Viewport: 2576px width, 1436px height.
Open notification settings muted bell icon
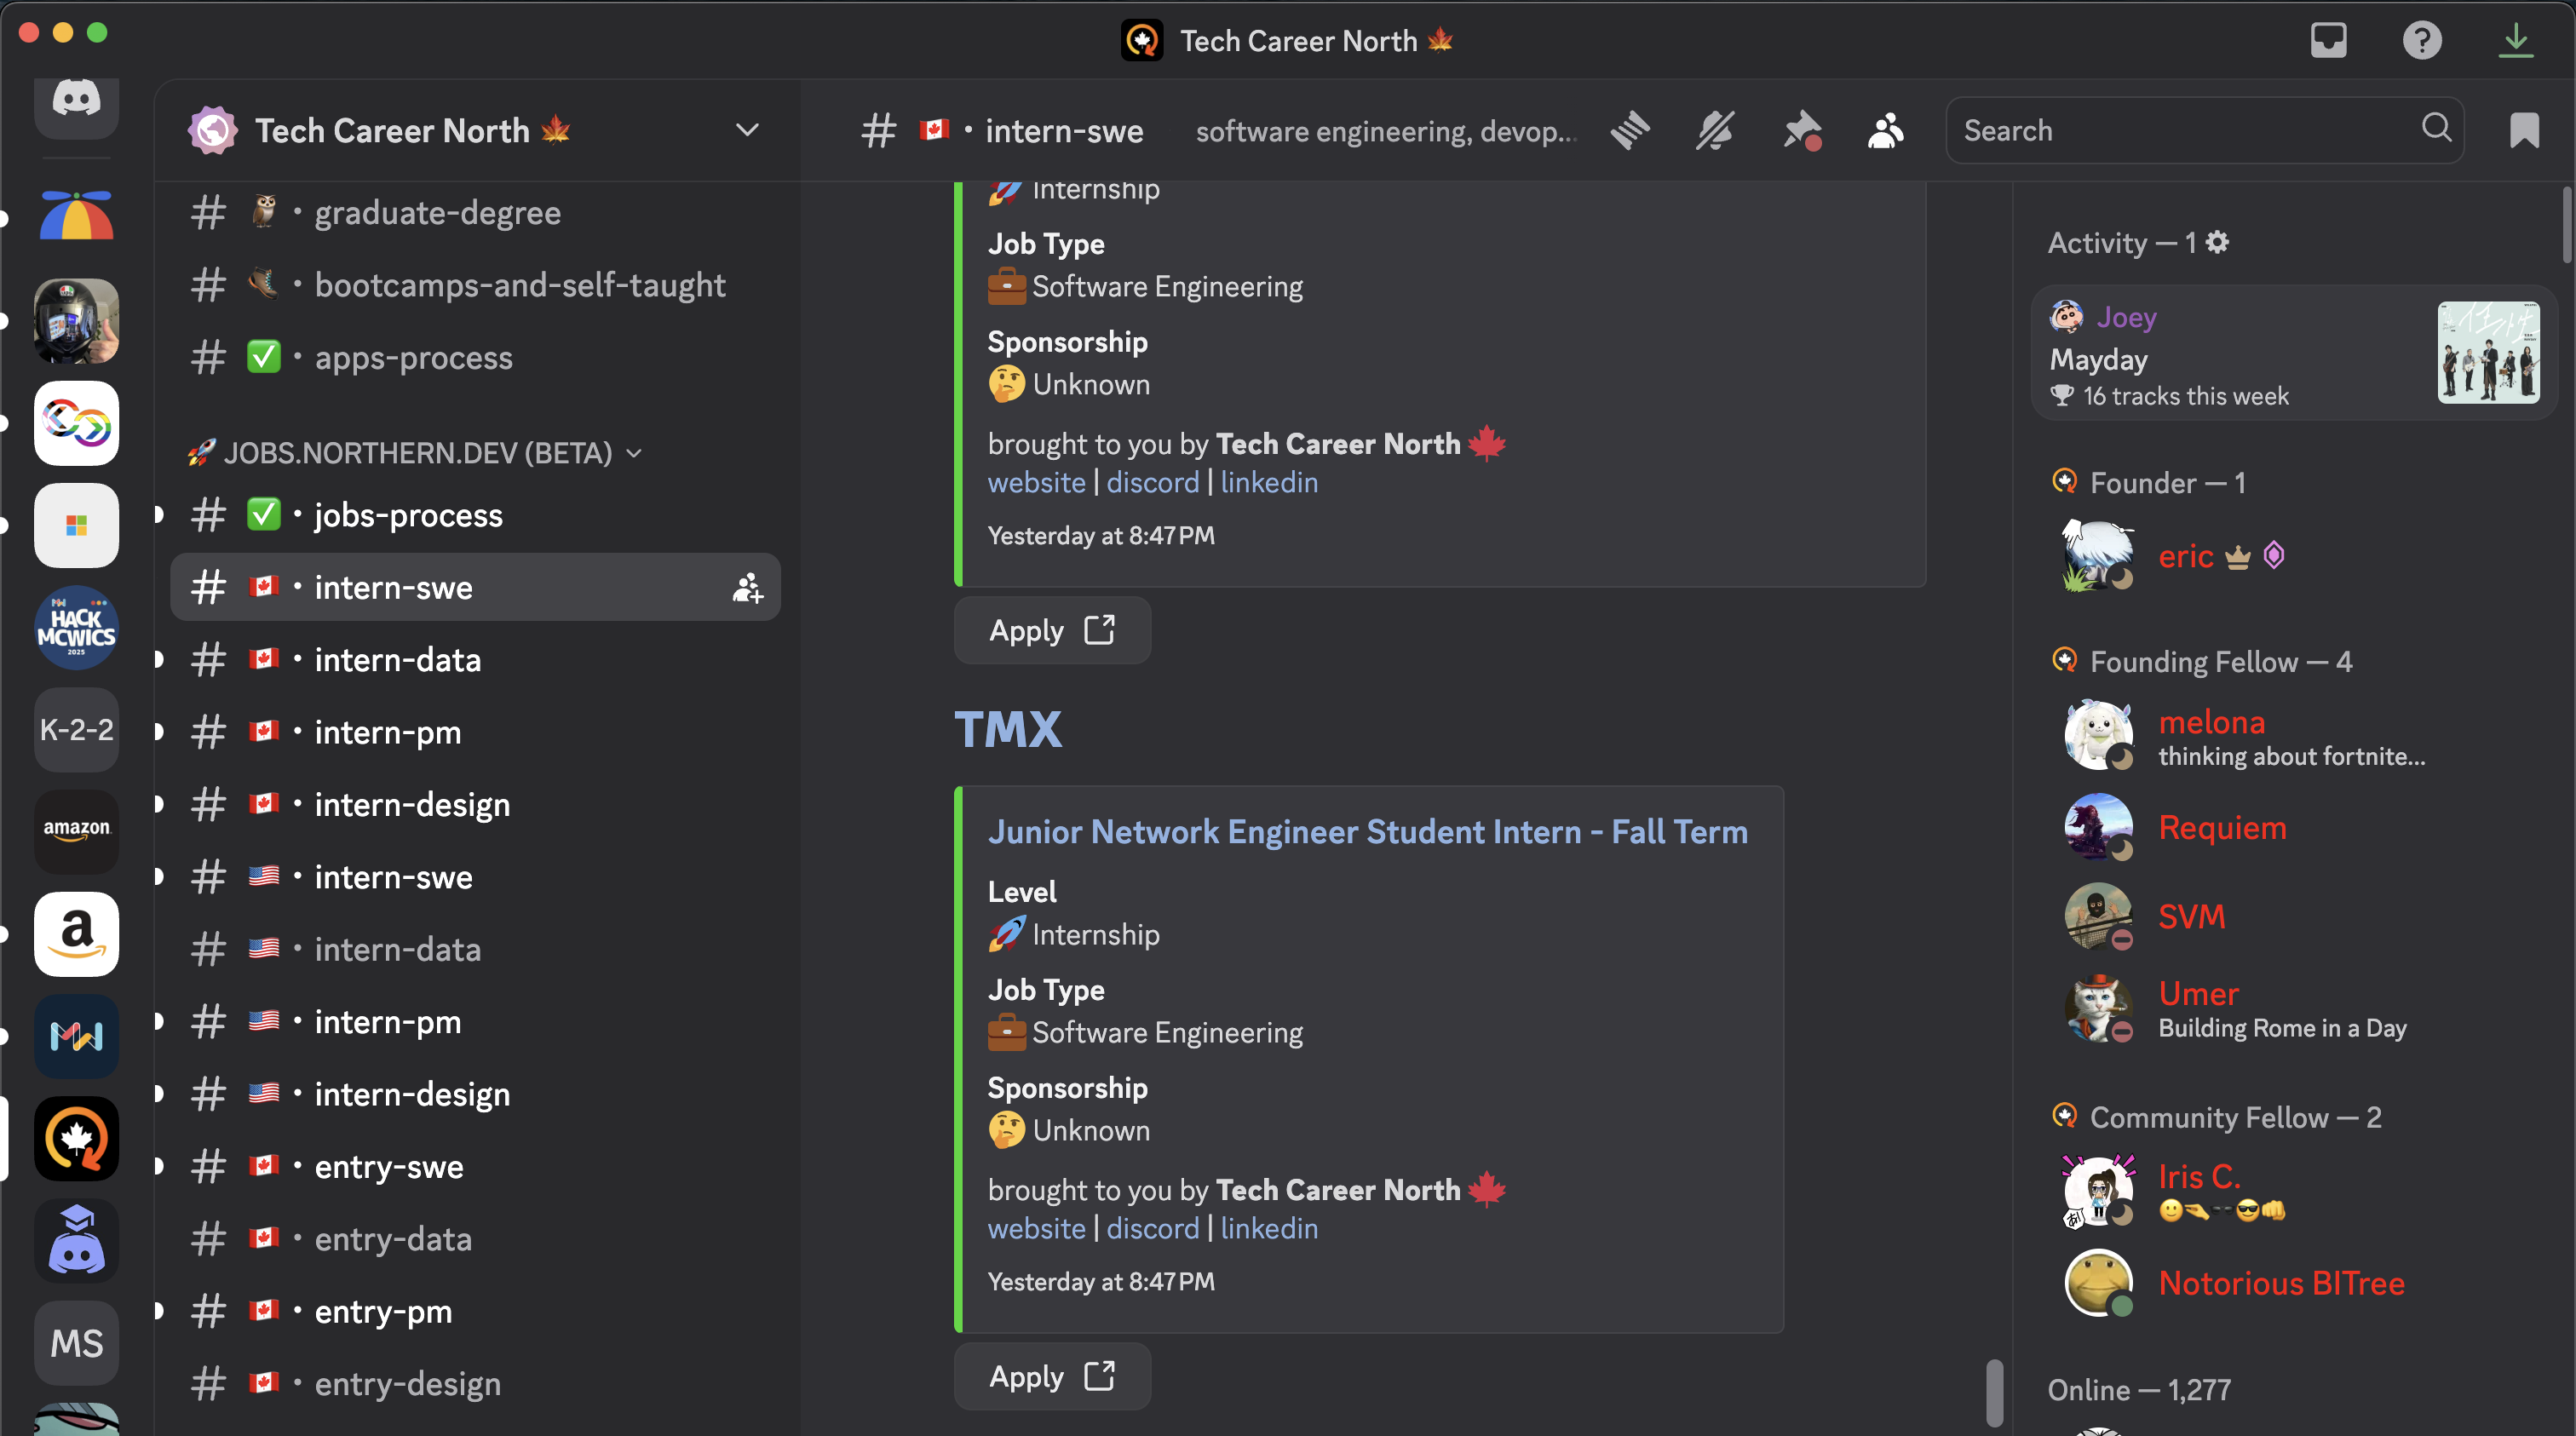[1715, 131]
